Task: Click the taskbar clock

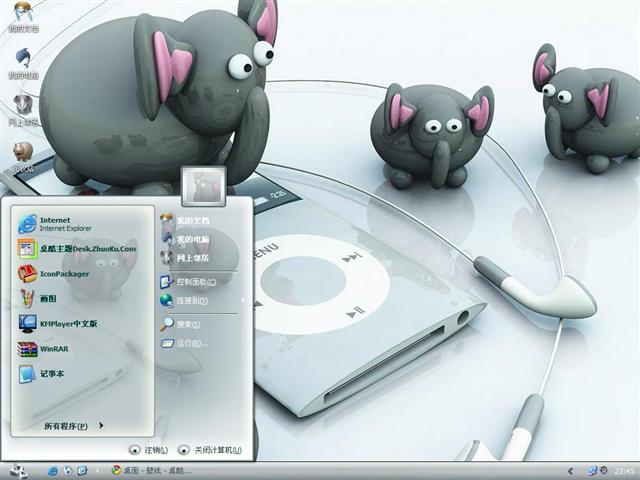Action: click(623, 471)
